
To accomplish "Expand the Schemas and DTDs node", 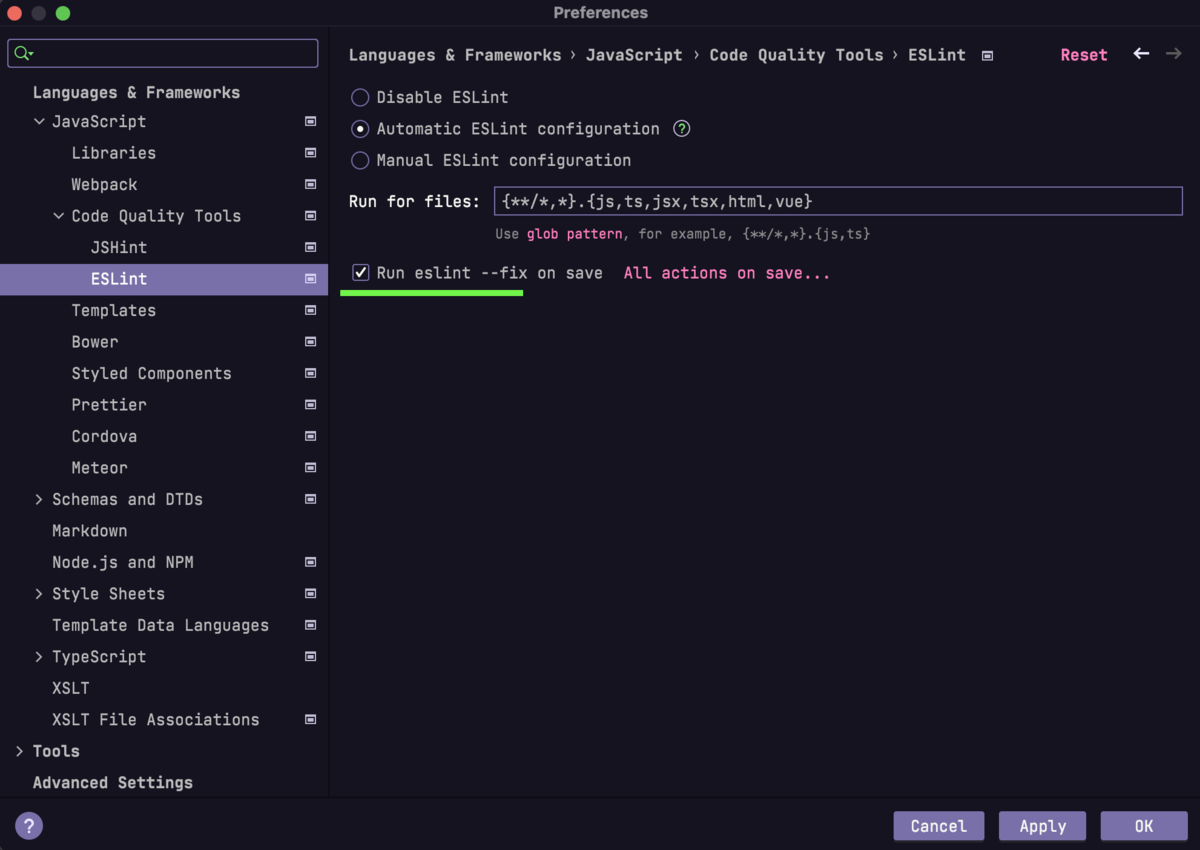I will coord(39,499).
